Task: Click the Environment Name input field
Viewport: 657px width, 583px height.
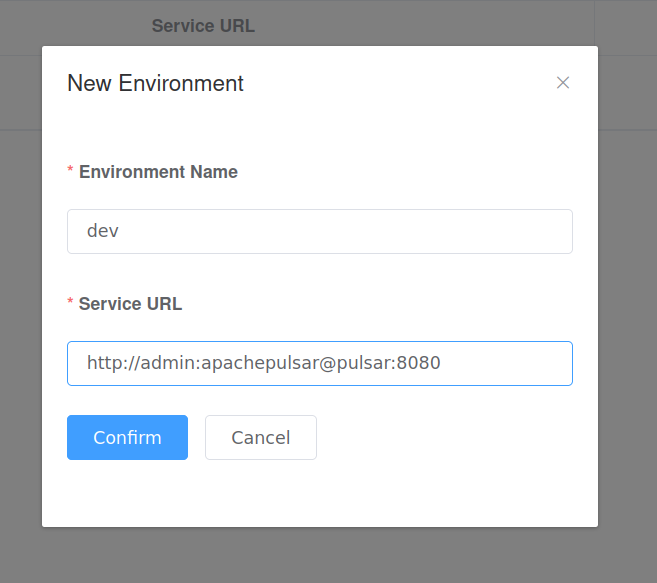Action: point(320,231)
